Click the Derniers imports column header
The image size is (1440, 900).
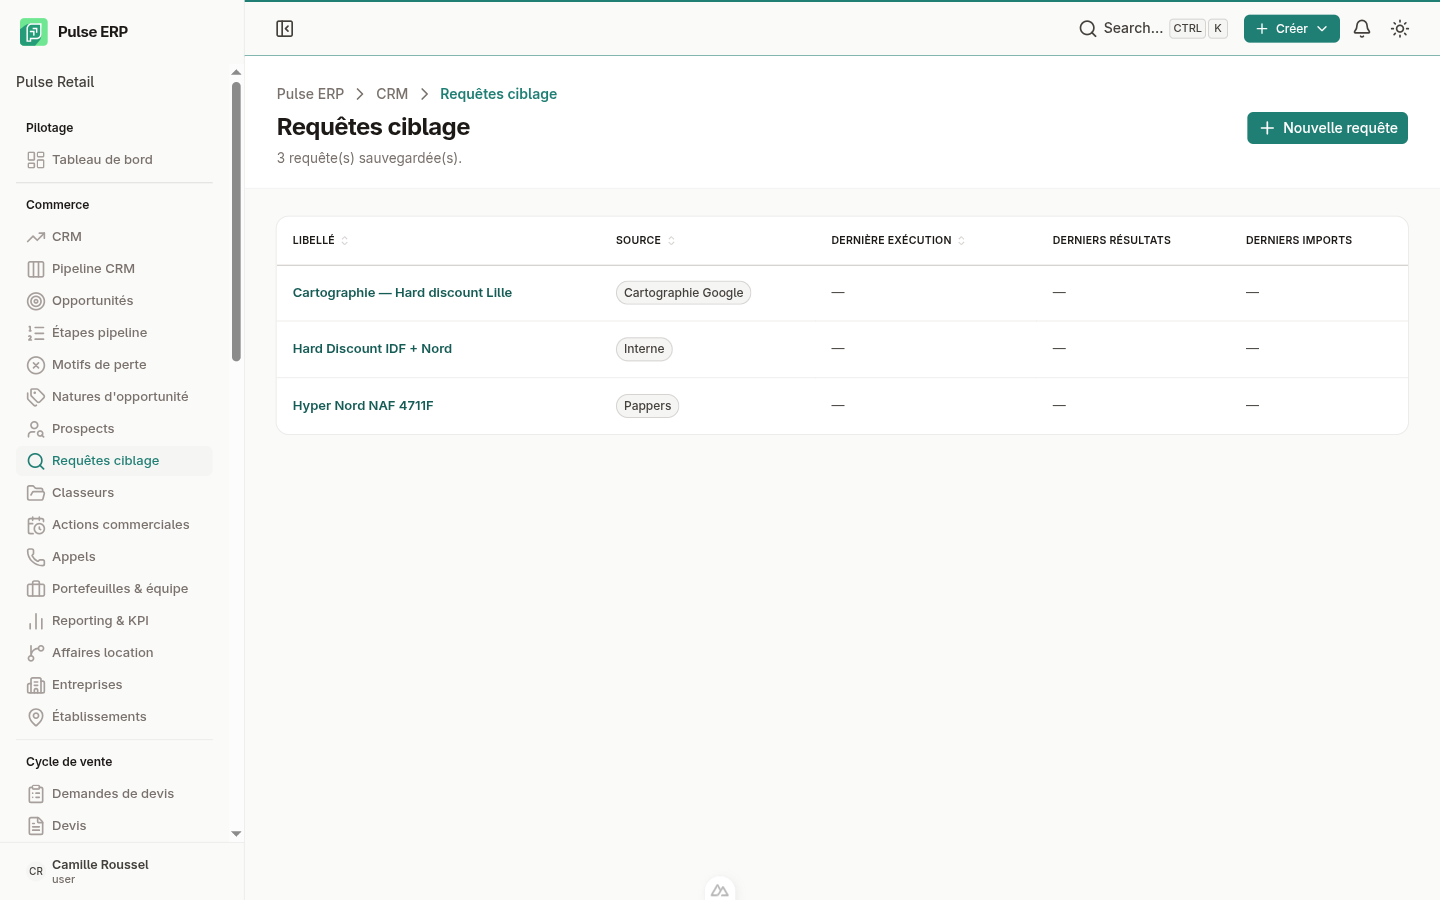click(x=1298, y=241)
